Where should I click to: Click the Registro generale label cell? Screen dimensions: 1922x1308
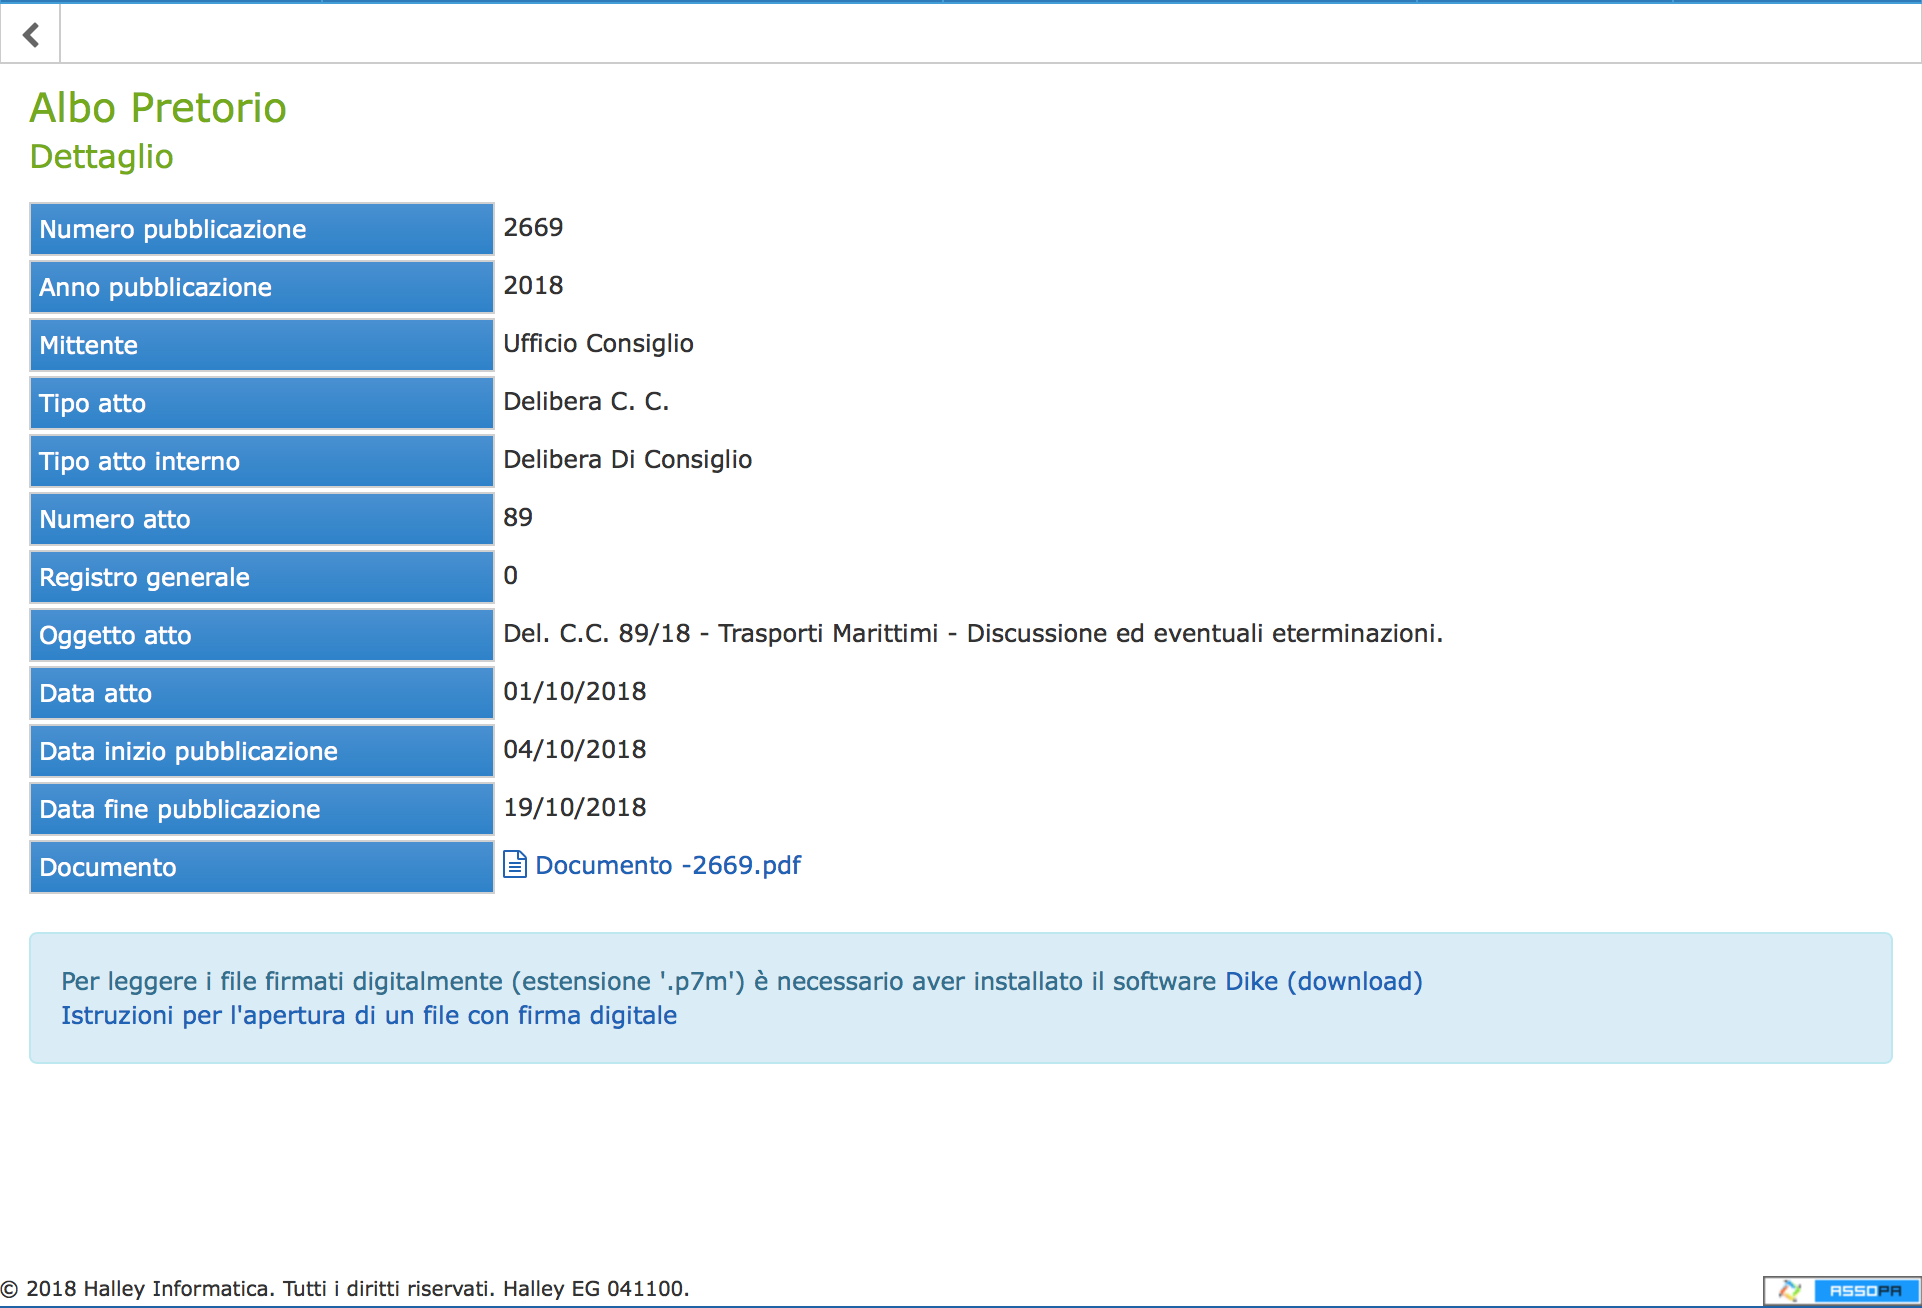tap(262, 577)
